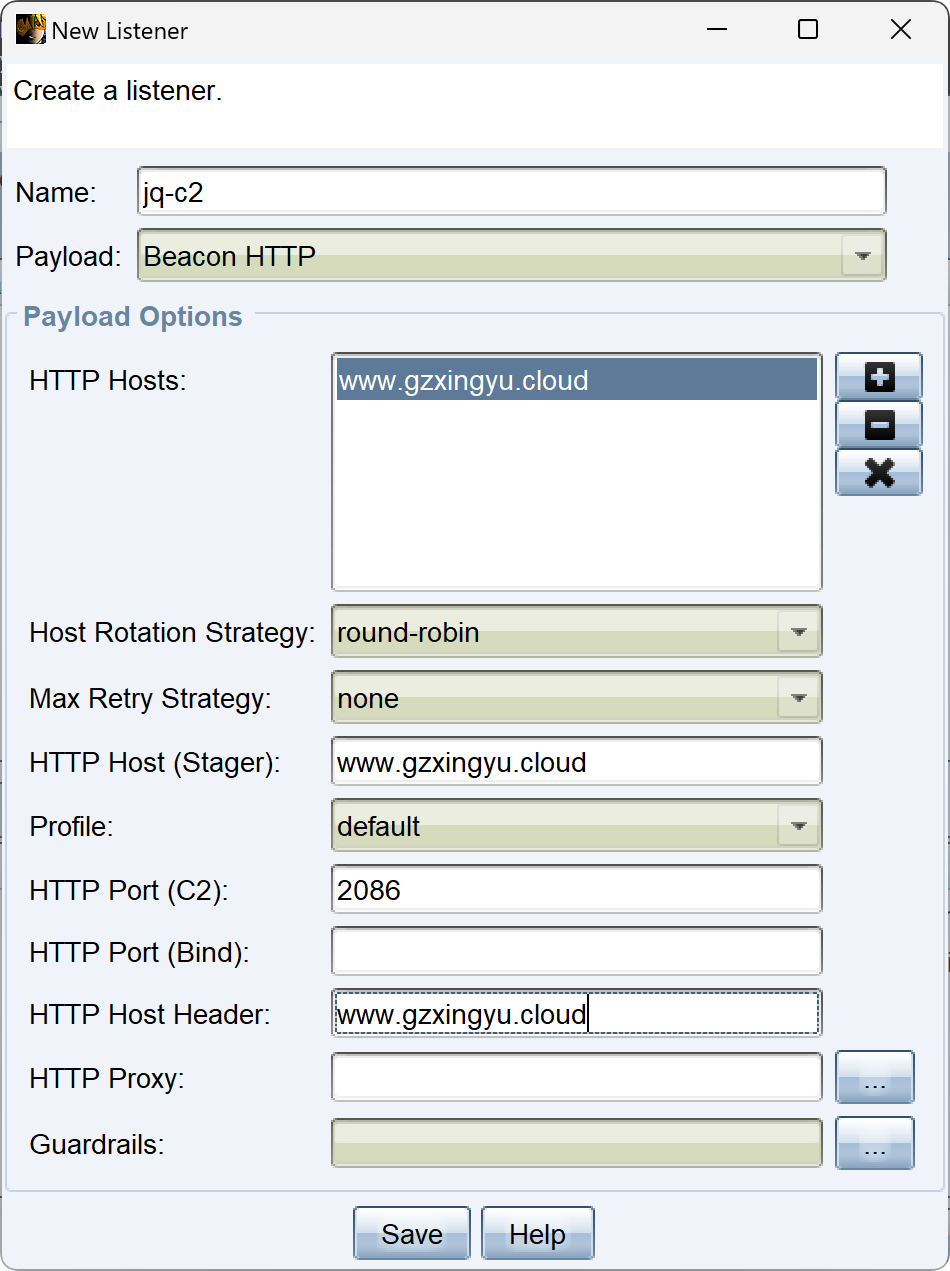Click the Guardrails field
This screenshot has width=950, height=1271.
click(x=577, y=1143)
